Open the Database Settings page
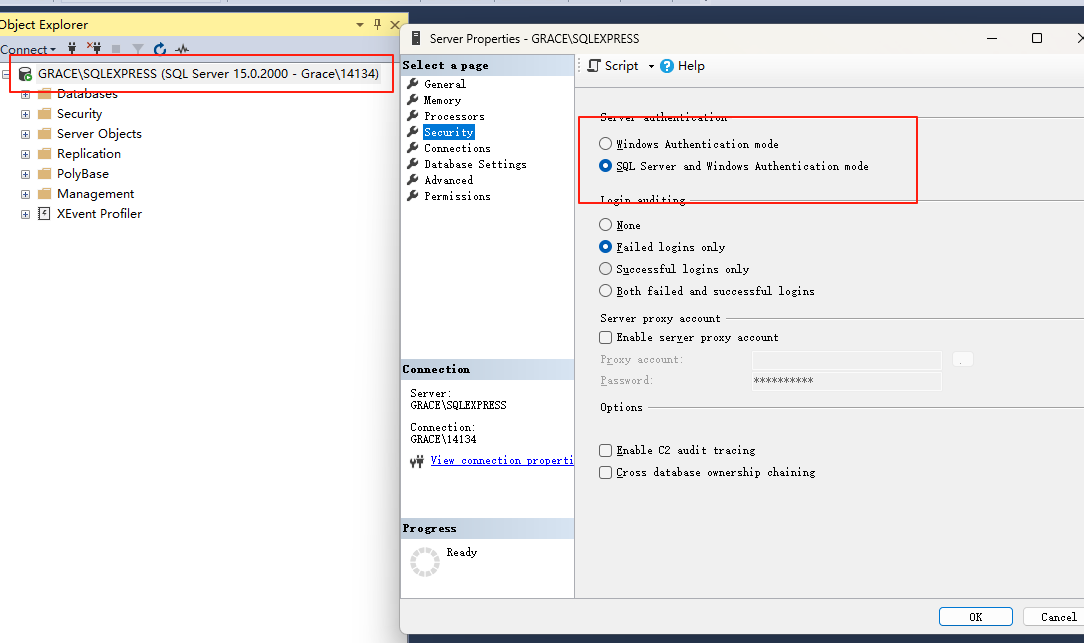1084x643 pixels. (x=475, y=164)
